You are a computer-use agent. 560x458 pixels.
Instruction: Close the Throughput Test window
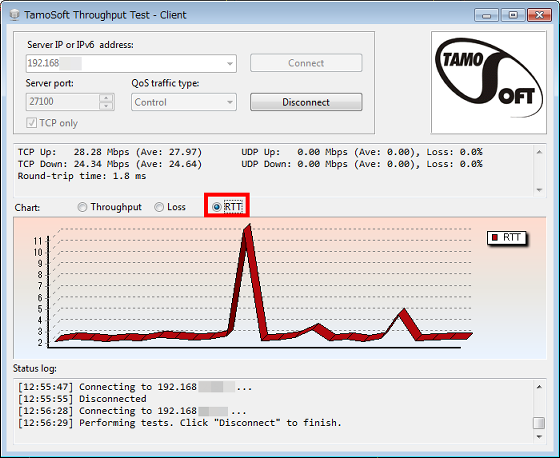pos(540,15)
